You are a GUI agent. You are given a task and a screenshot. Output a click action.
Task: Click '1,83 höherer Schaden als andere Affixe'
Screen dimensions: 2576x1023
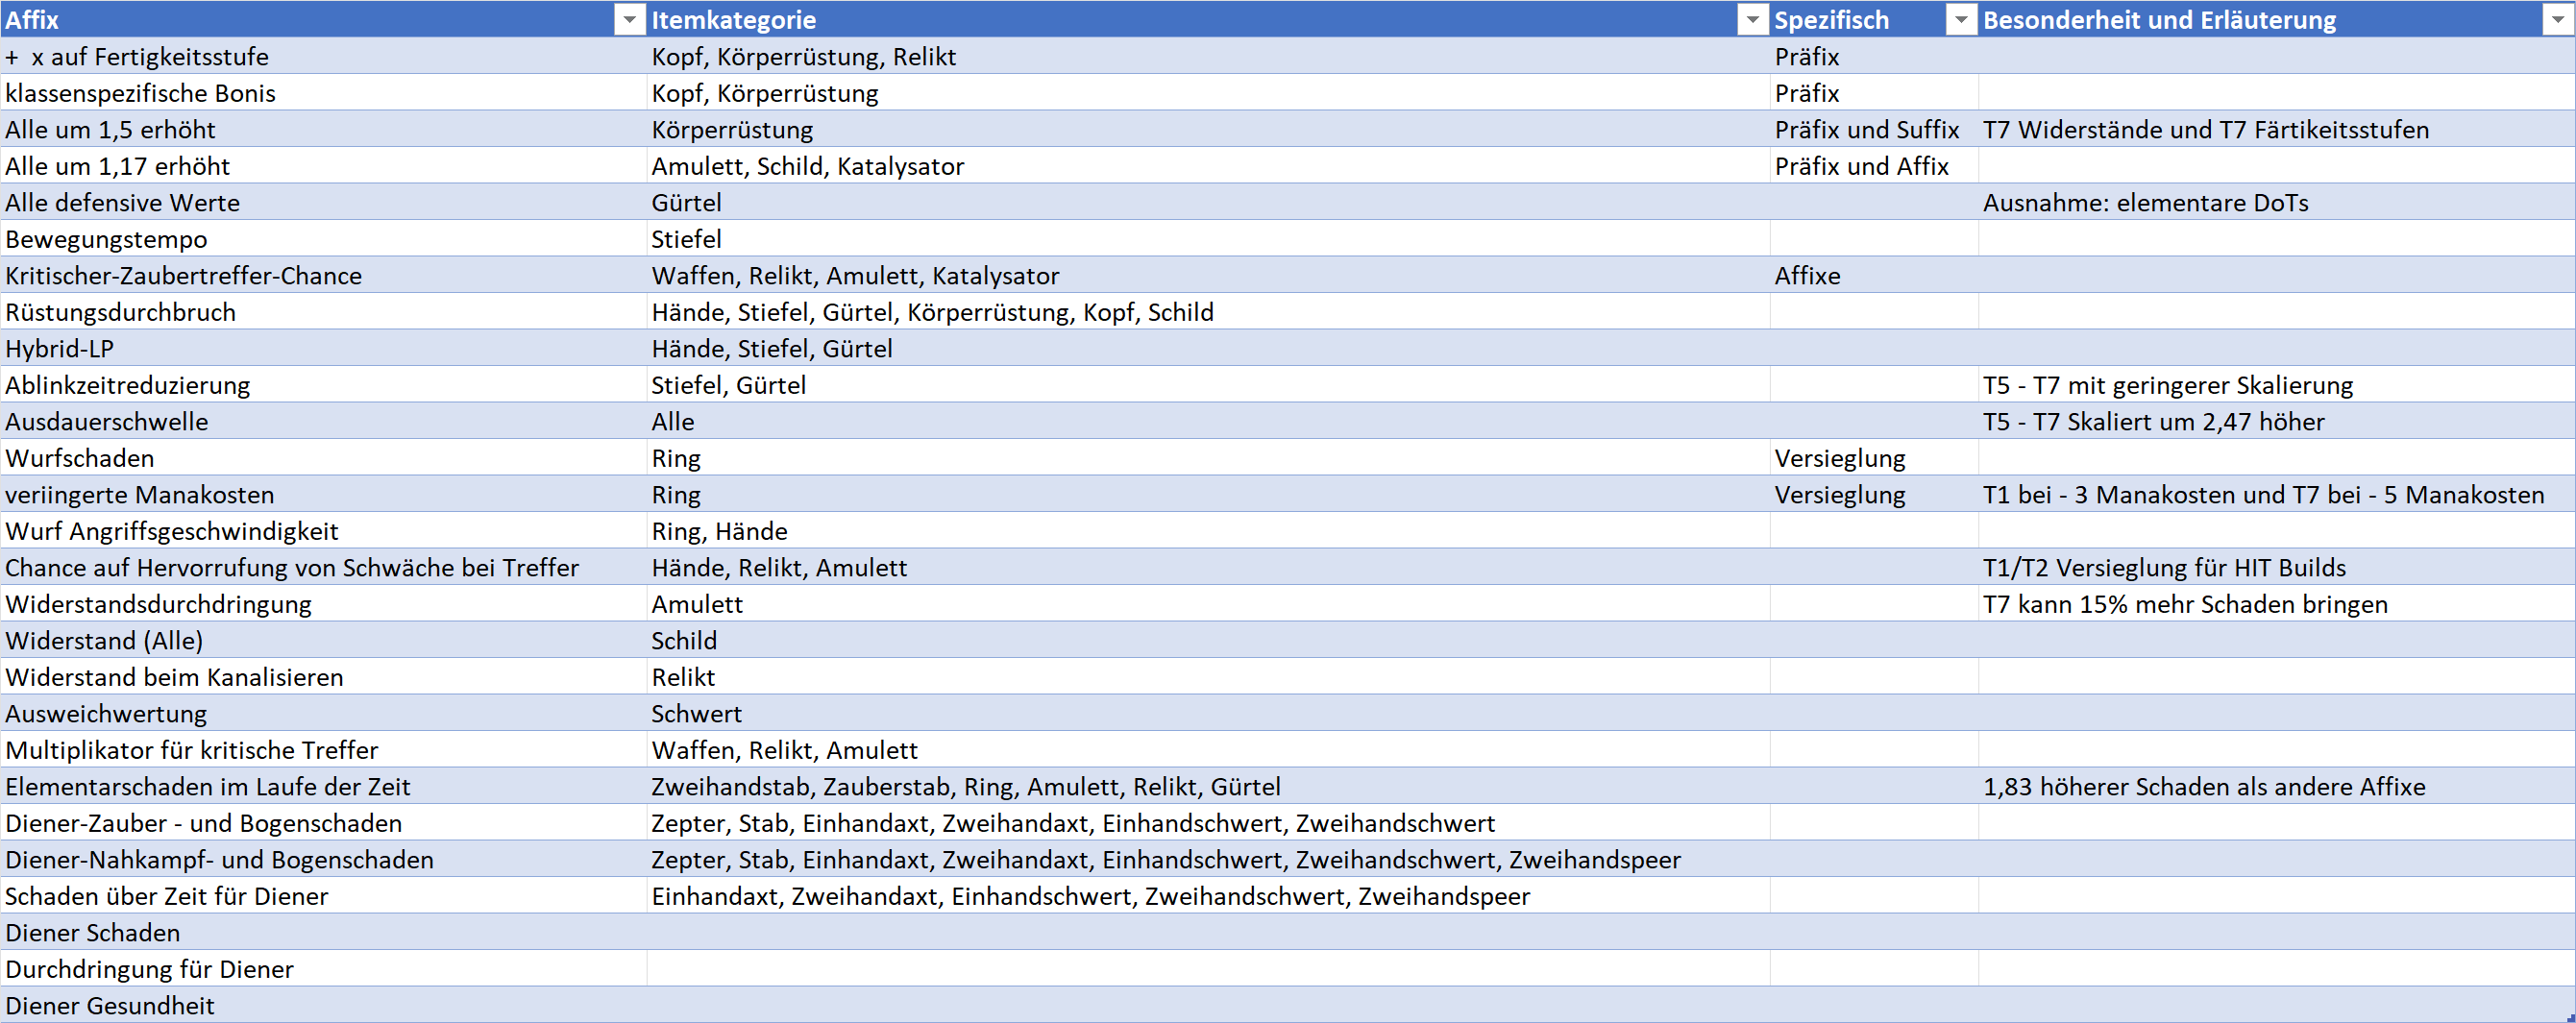[x=2276, y=786]
